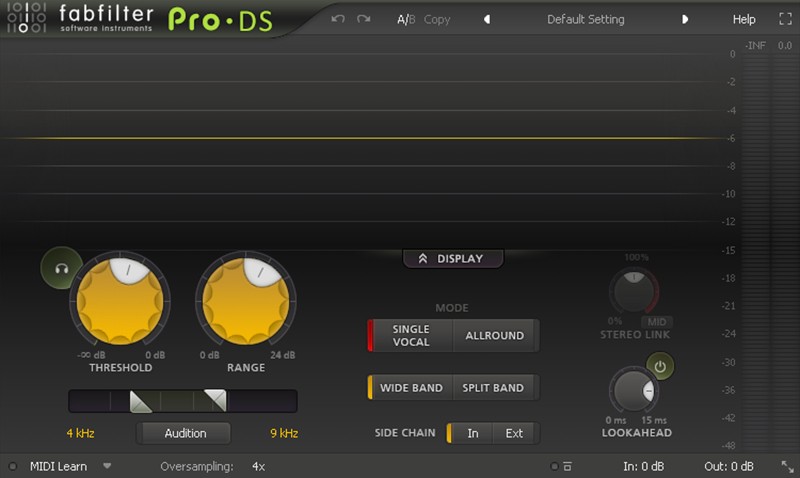The height and width of the screenshot is (478, 800).
Task: Select Split Band processing
Action: 493,388
